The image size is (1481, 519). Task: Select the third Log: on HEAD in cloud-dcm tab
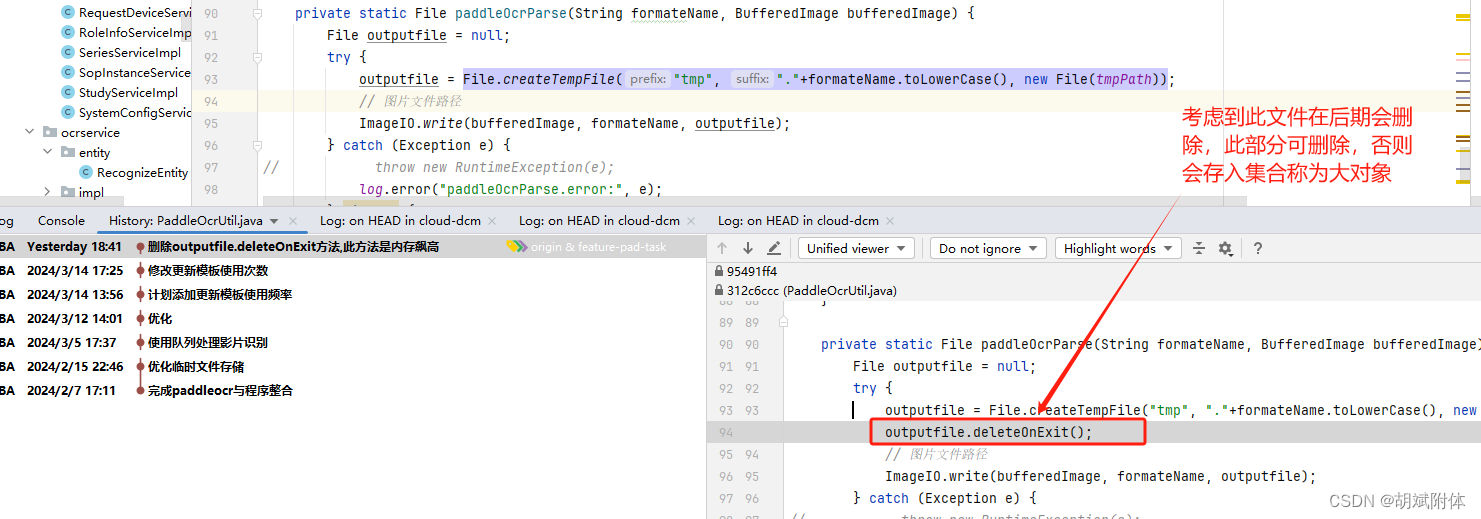(798, 220)
